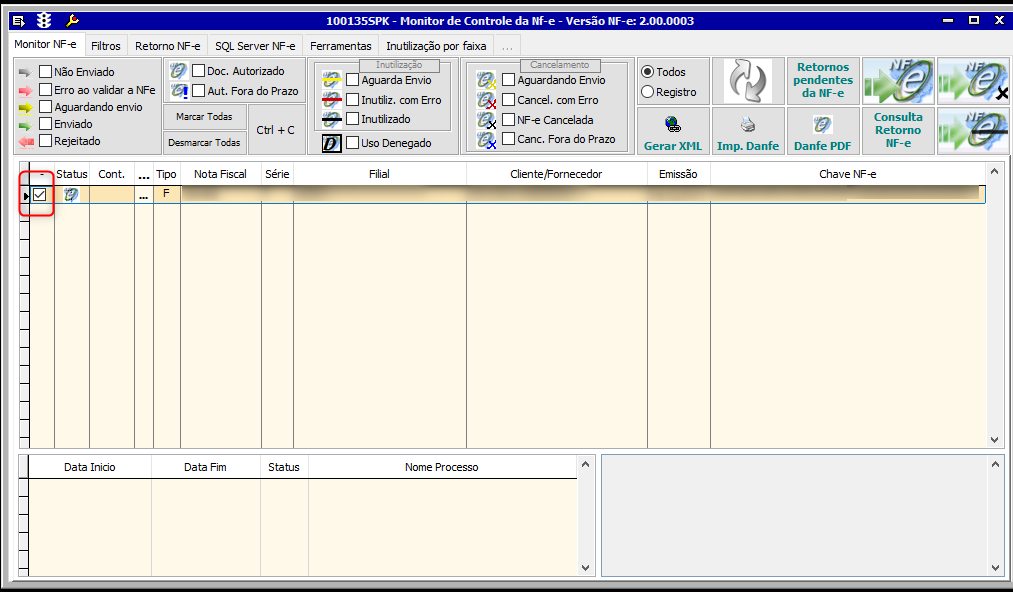
Task: Click the grid's vertical scrollbar down arrow
Action: pos(994,439)
